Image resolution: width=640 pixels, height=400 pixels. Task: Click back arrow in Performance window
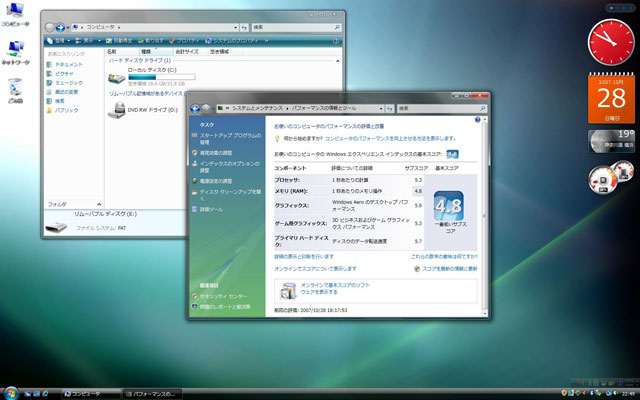[x=195, y=109]
